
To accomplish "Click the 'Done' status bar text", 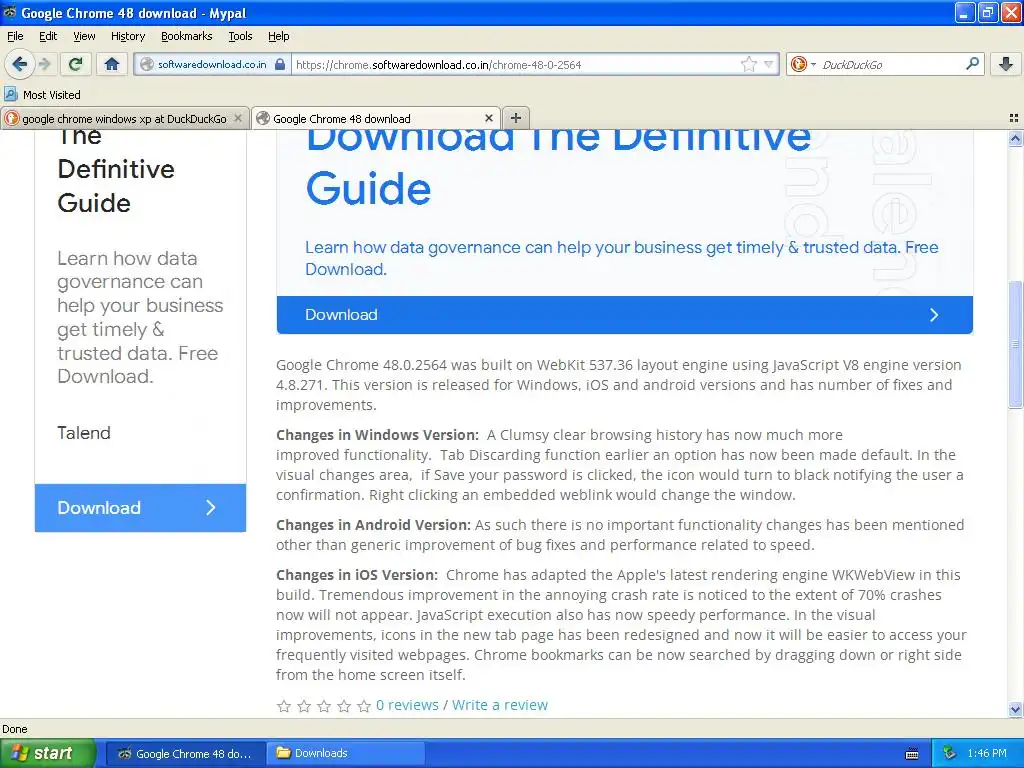I will pos(14,729).
